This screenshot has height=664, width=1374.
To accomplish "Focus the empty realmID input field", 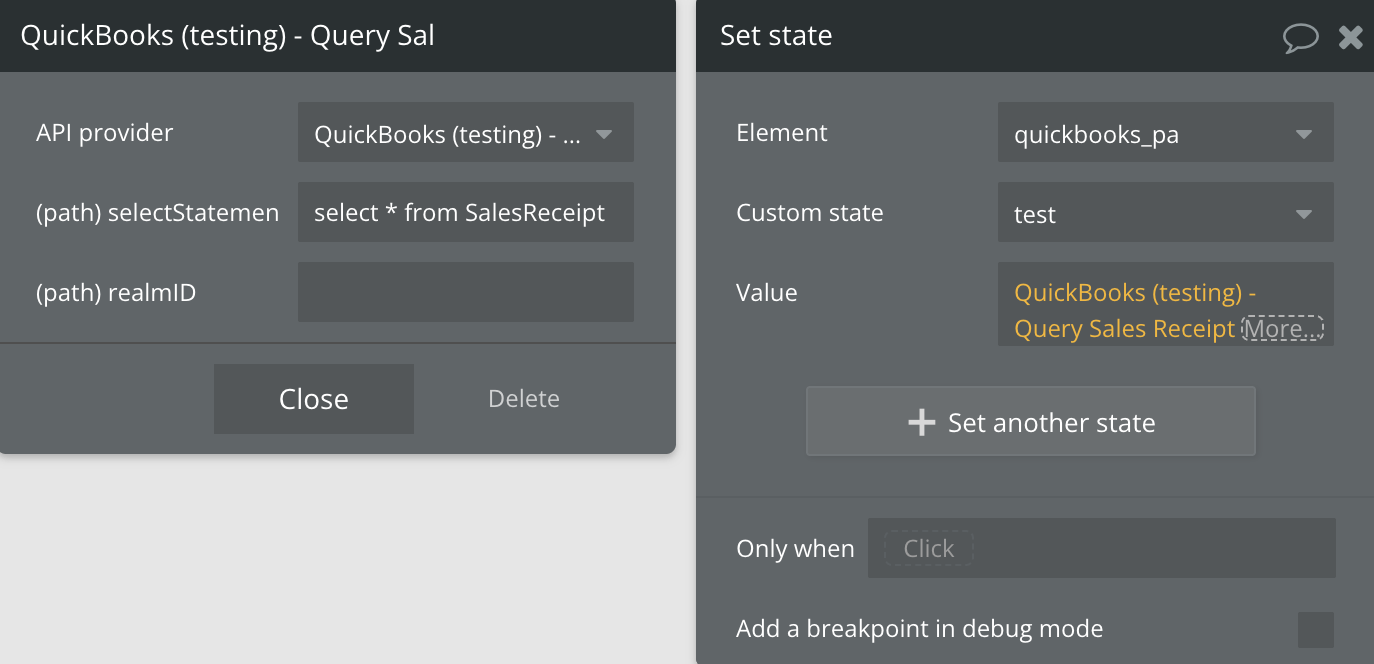I will point(466,292).
